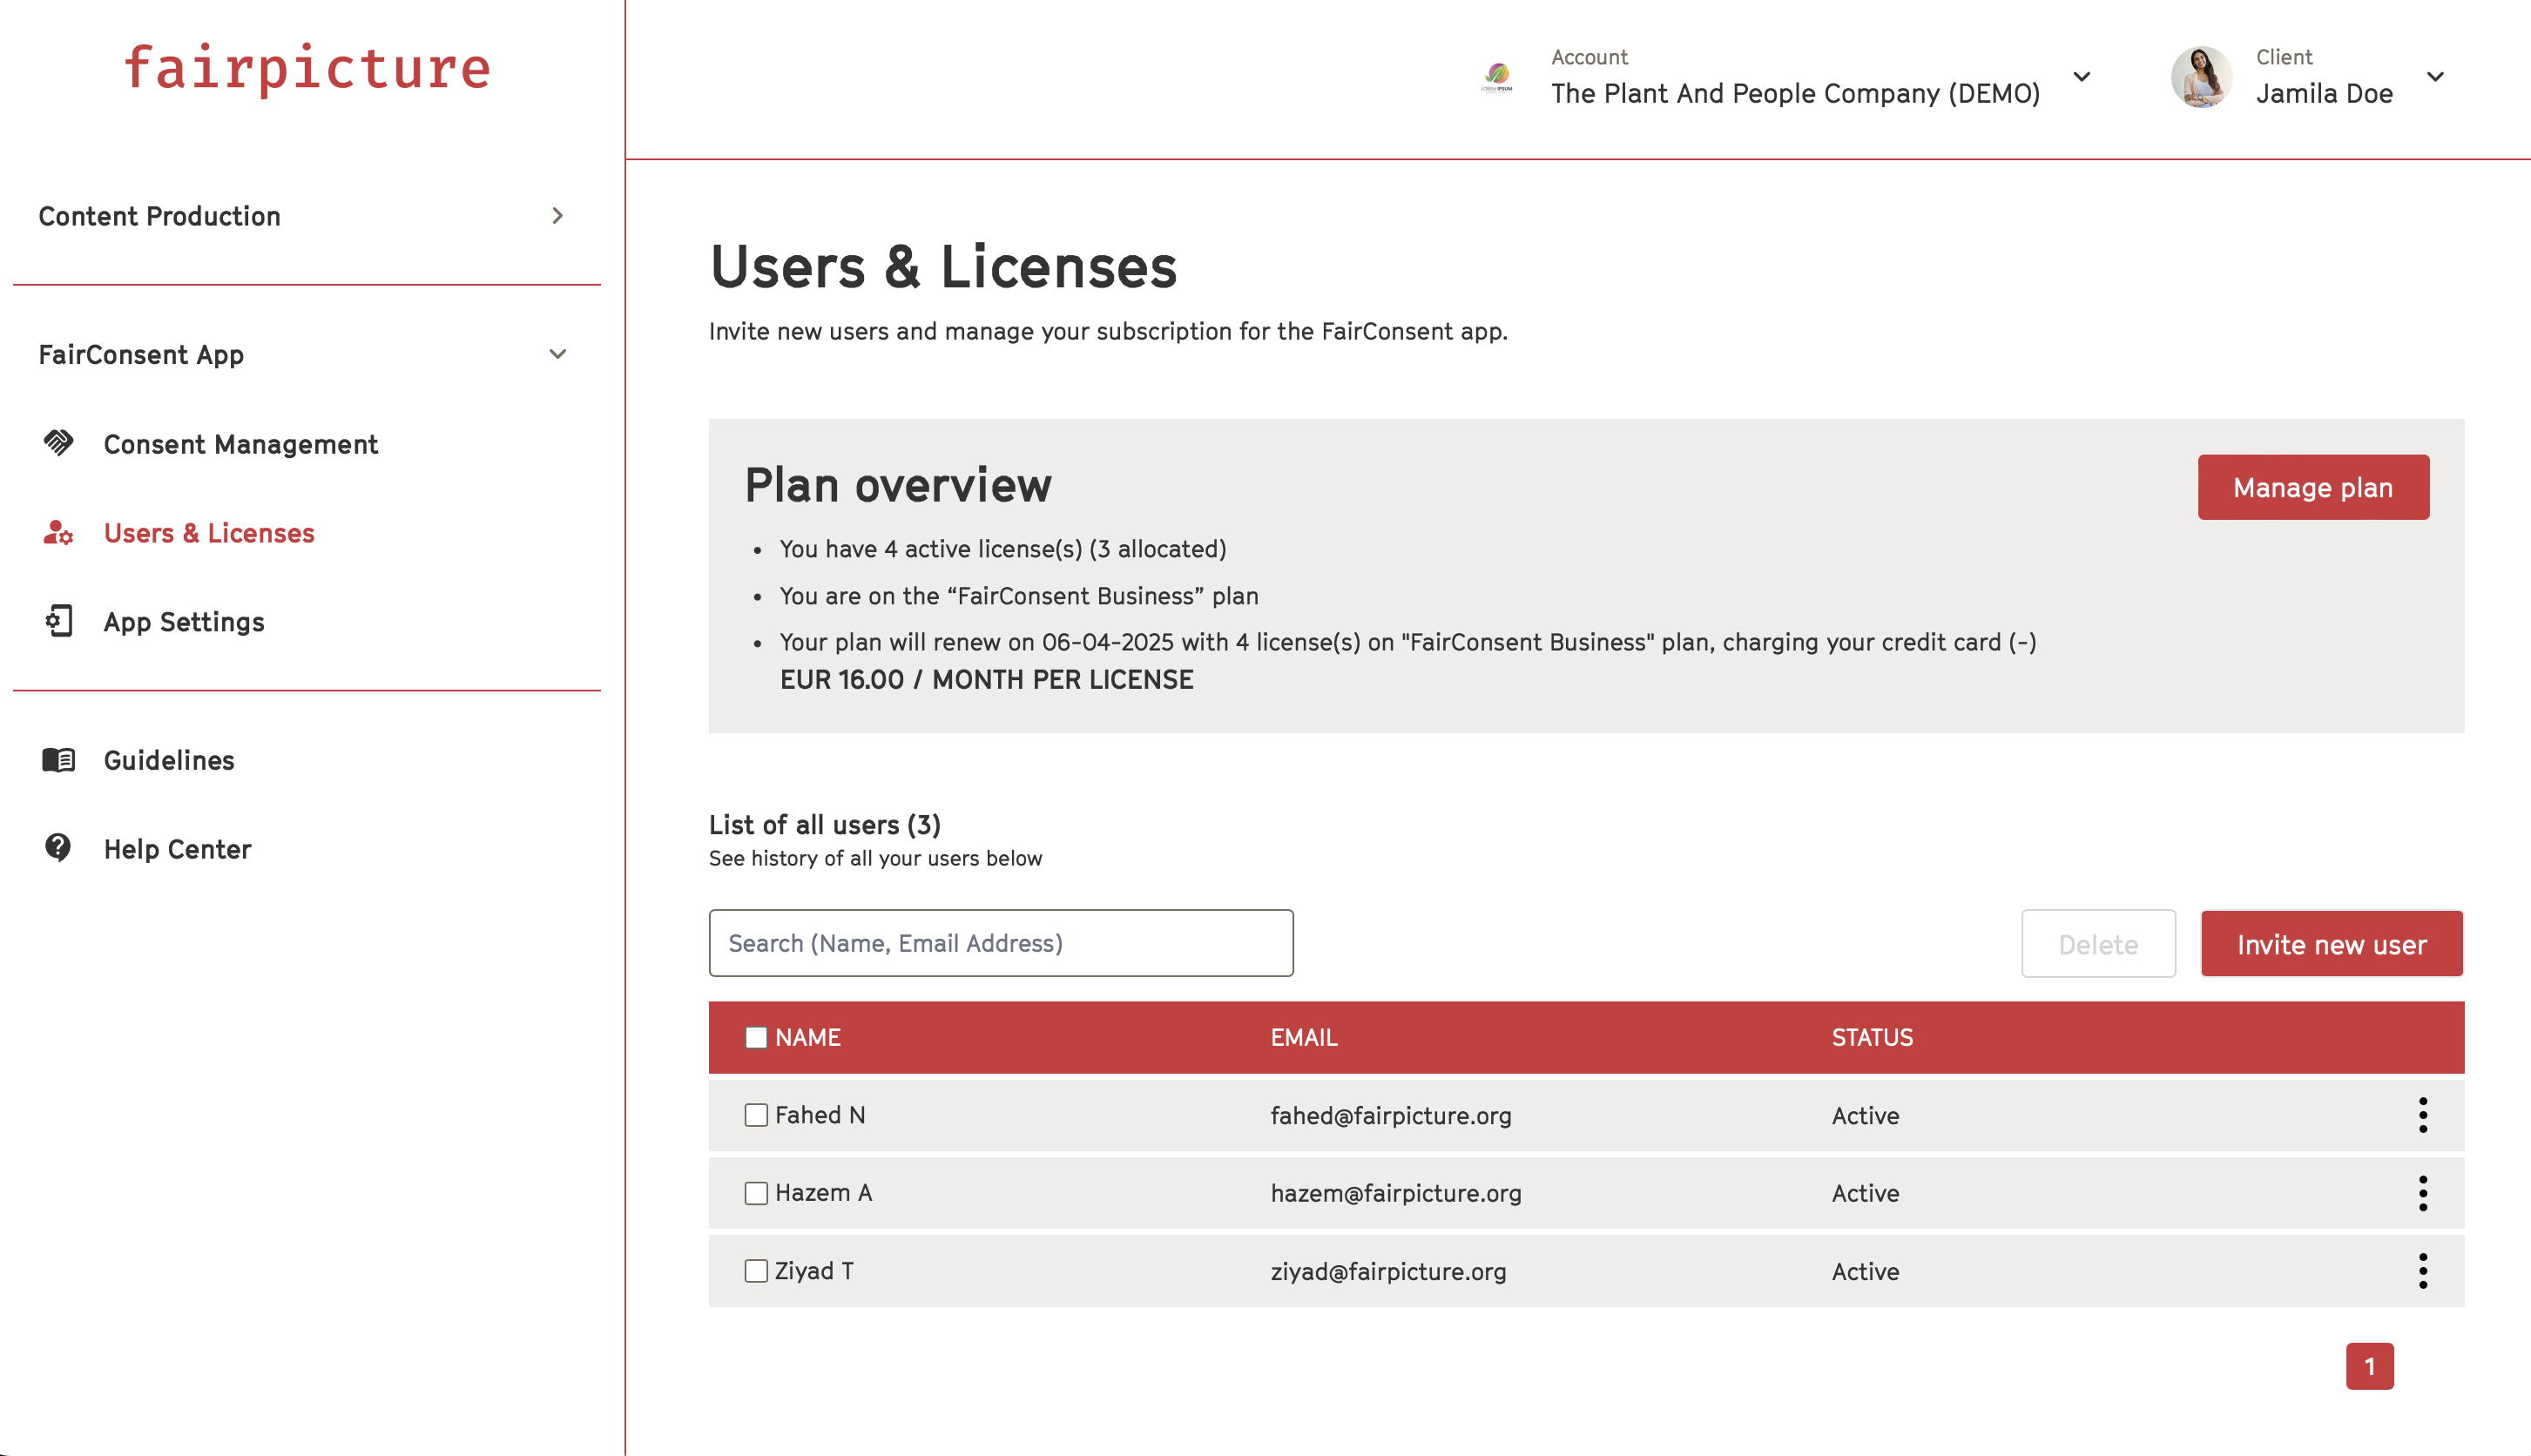
Task: Click the Plant And People Company logo
Action: (1497, 77)
